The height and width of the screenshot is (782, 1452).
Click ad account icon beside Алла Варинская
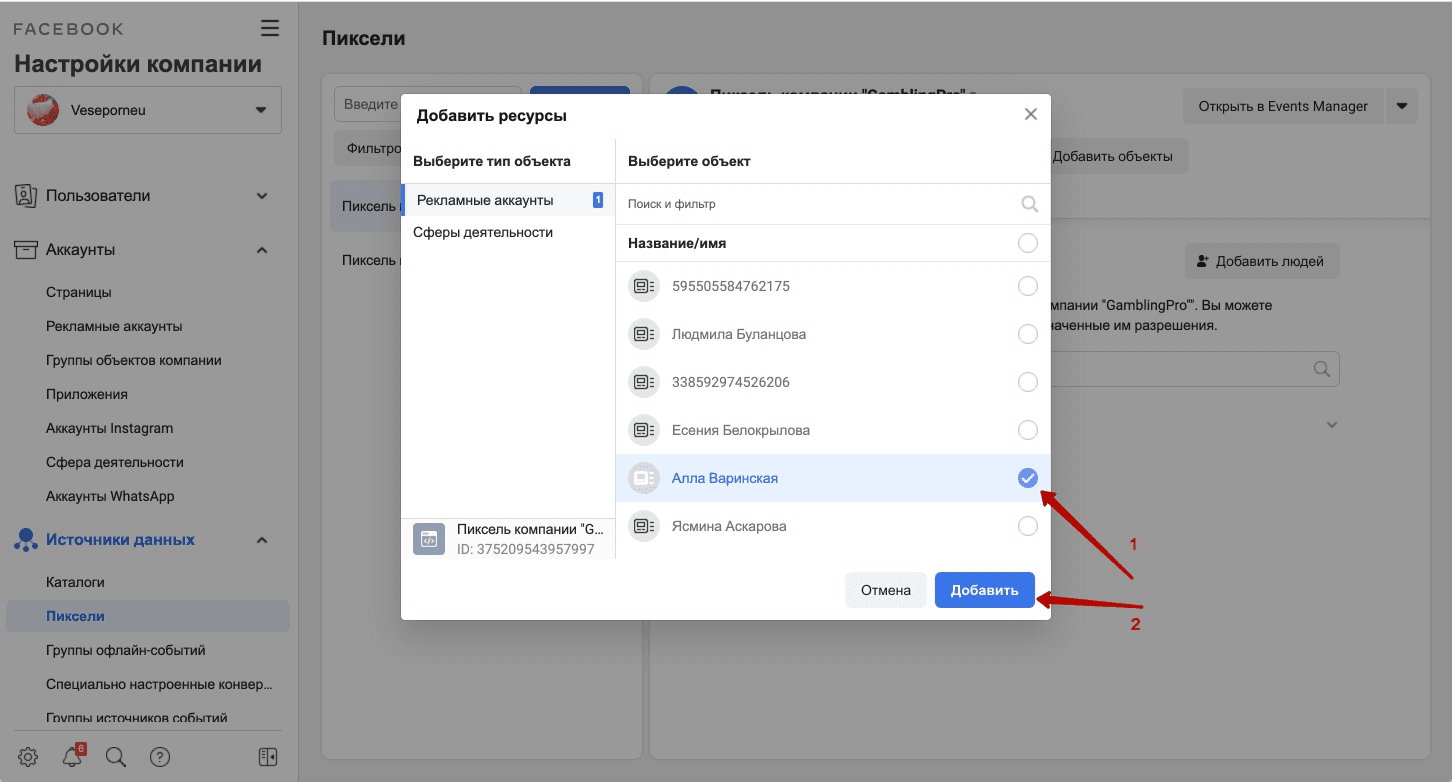pyautogui.click(x=644, y=478)
